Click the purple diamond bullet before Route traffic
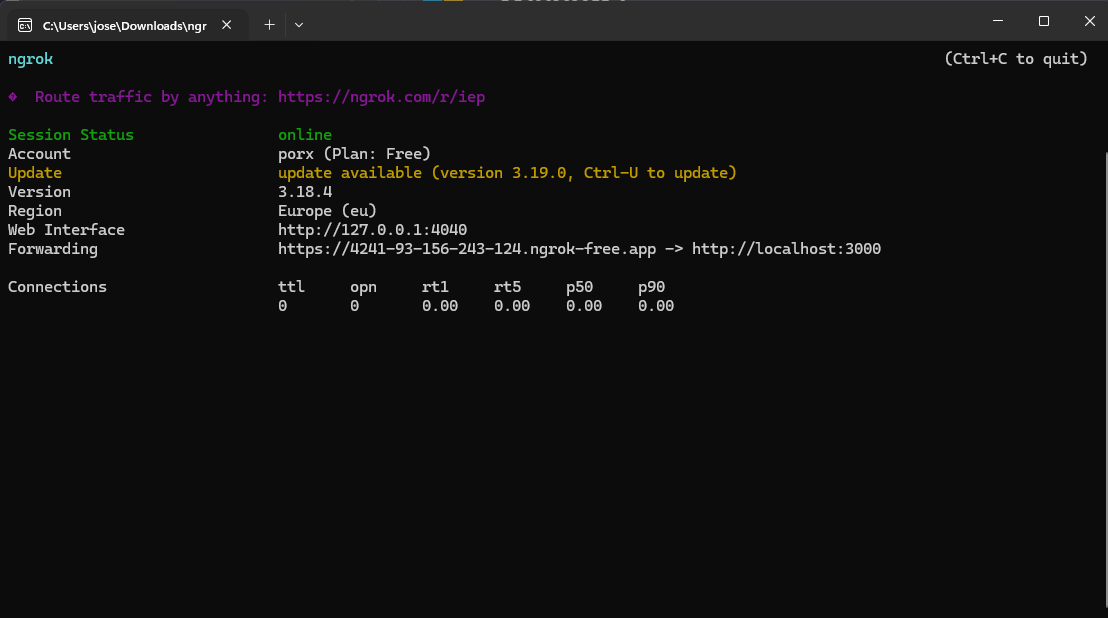Viewport: 1108px width, 618px height. [x=13, y=97]
